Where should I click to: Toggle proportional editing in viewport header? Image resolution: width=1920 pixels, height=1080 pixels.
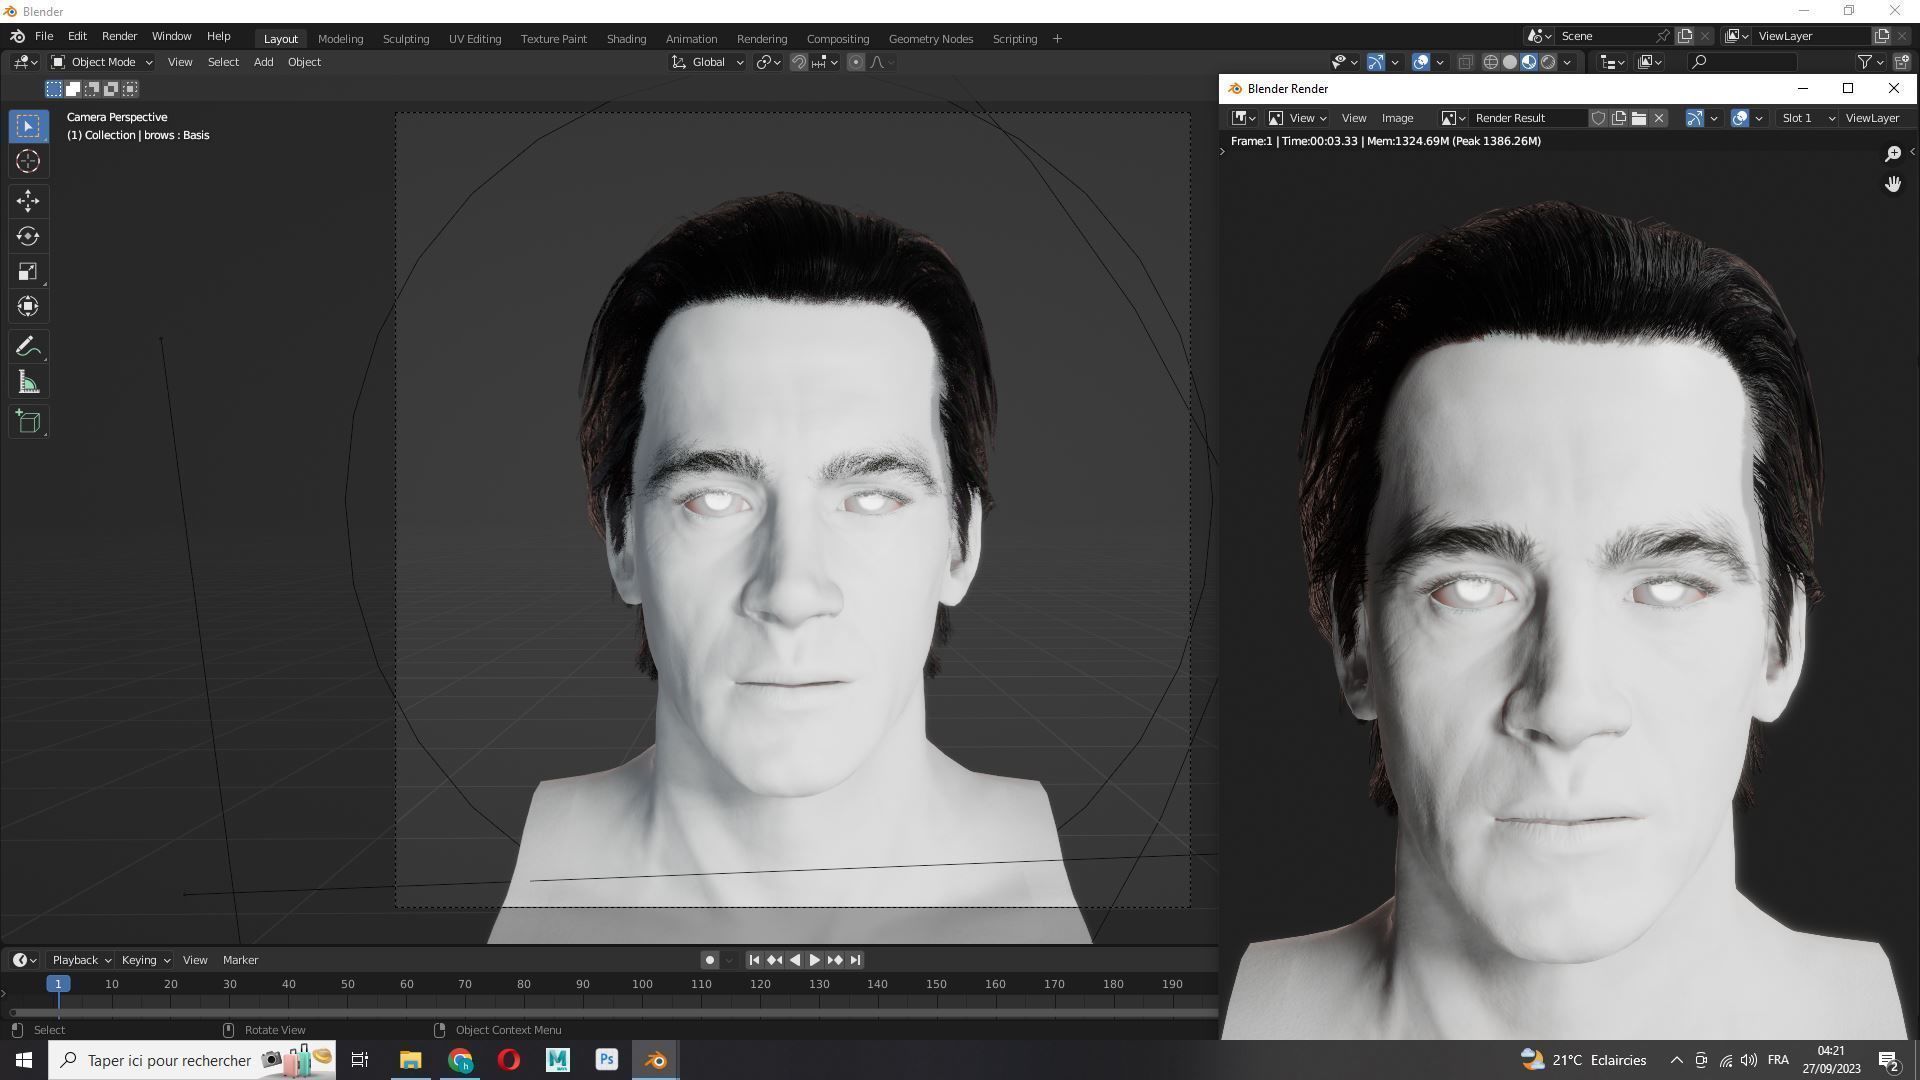point(856,62)
